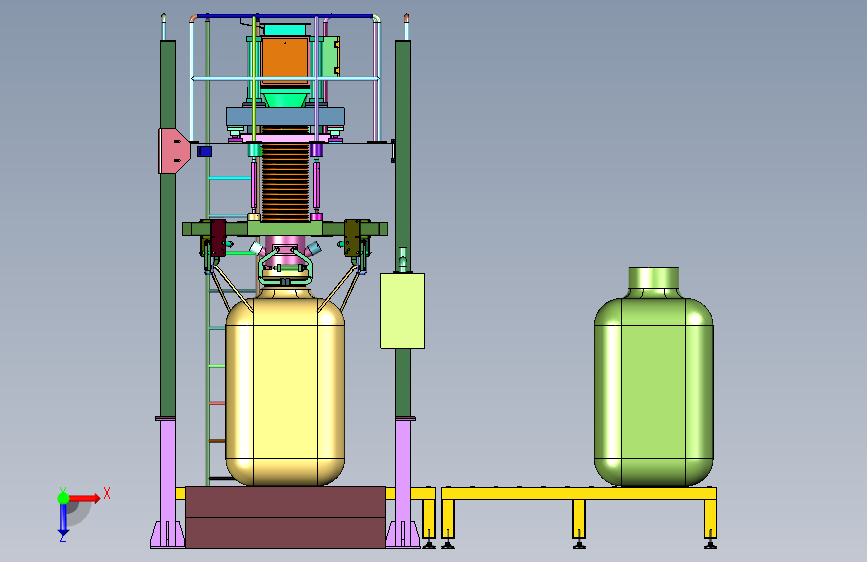
Task: Select the pale yellow control box on the column
Action: (403, 311)
